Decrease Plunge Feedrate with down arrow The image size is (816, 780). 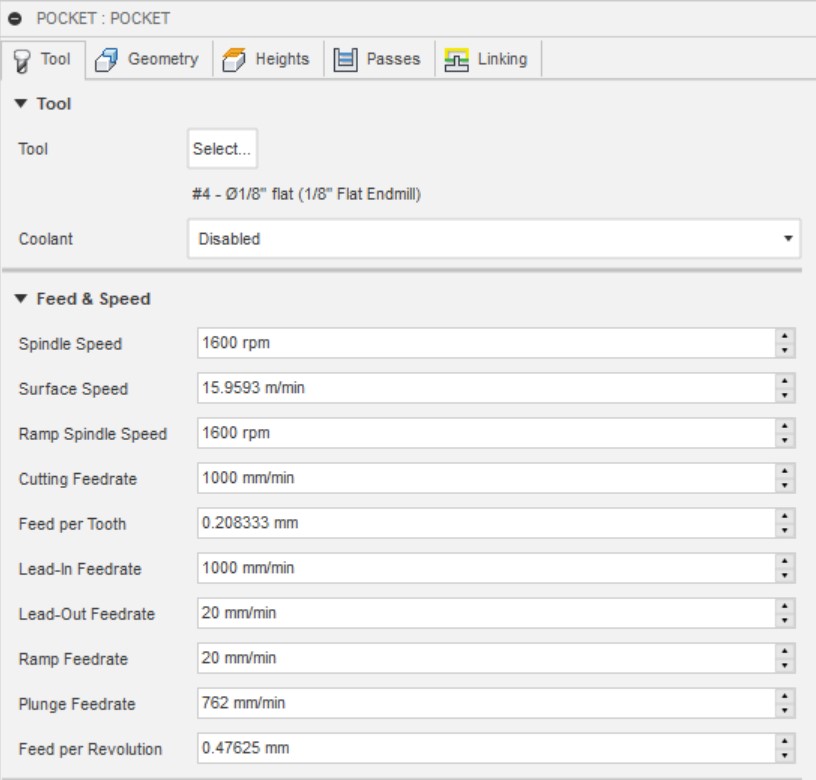(784, 710)
